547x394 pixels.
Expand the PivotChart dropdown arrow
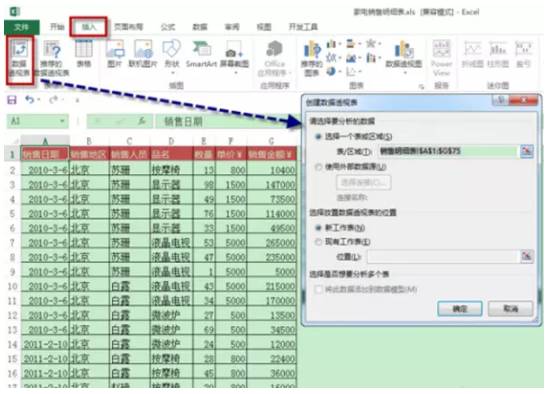(x=405, y=73)
